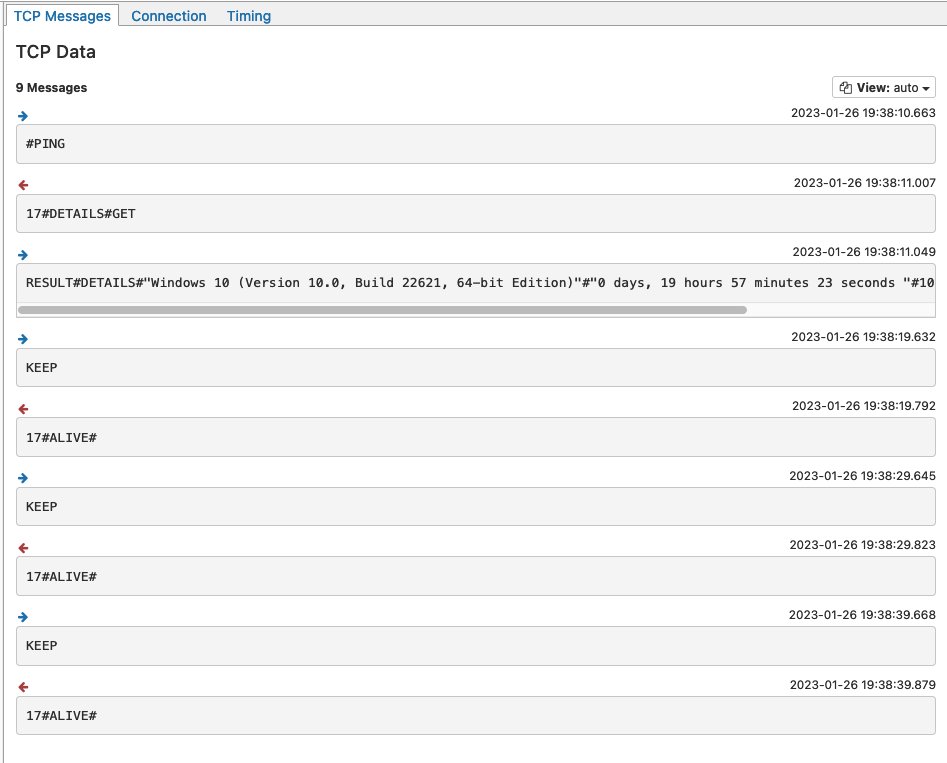Click the KEEP message sent at 19:38:39.668
The height and width of the screenshot is (763, 947).
coord(475,646)
